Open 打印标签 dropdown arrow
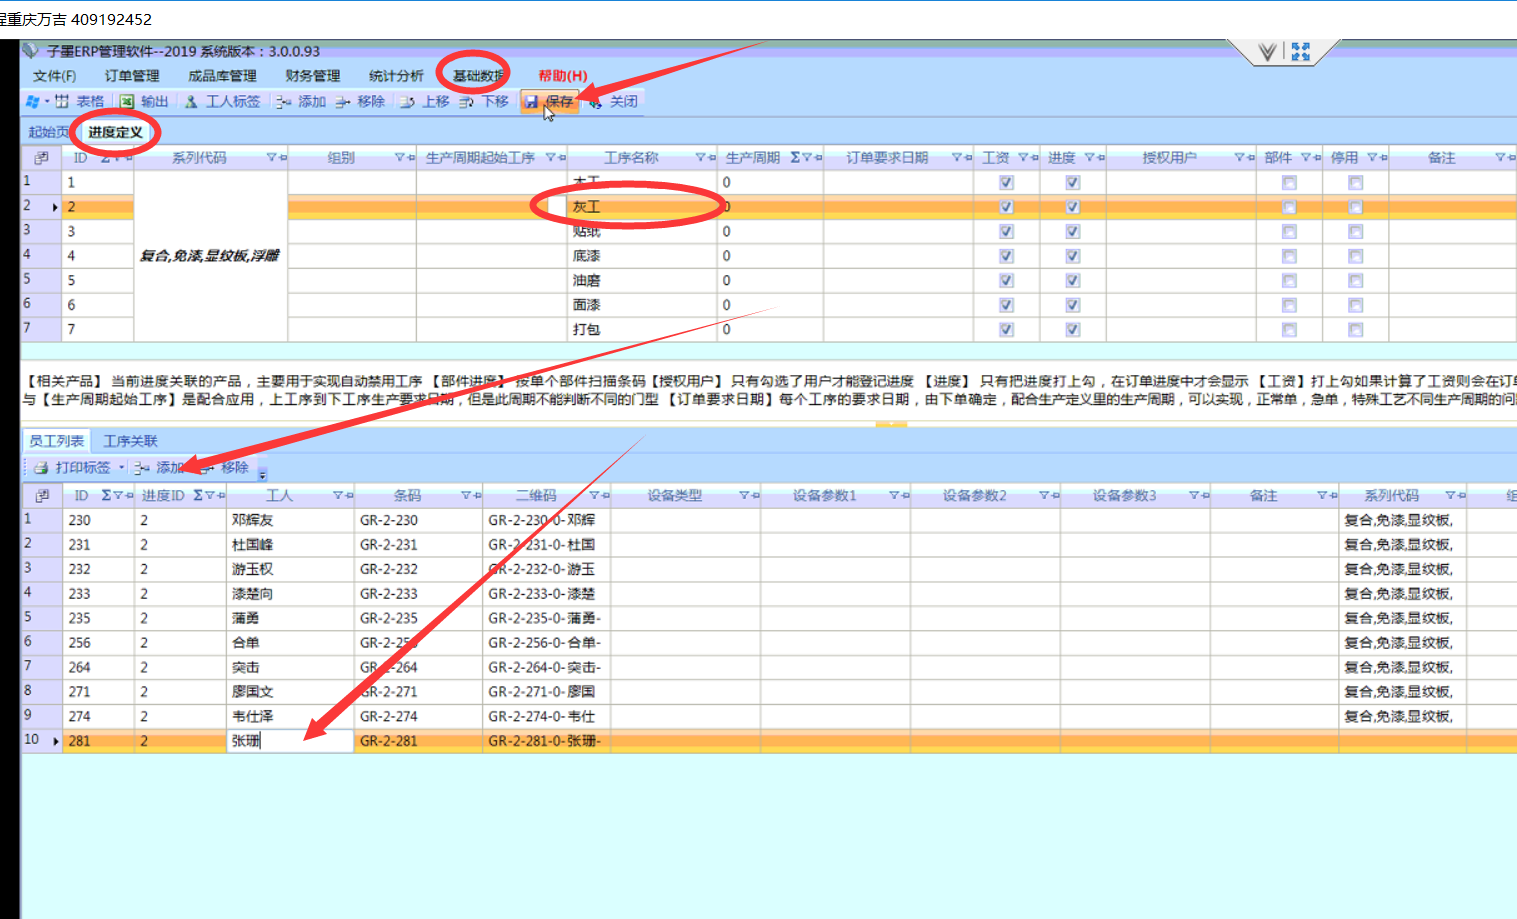Screen dimensions: 1517x919 122,468
